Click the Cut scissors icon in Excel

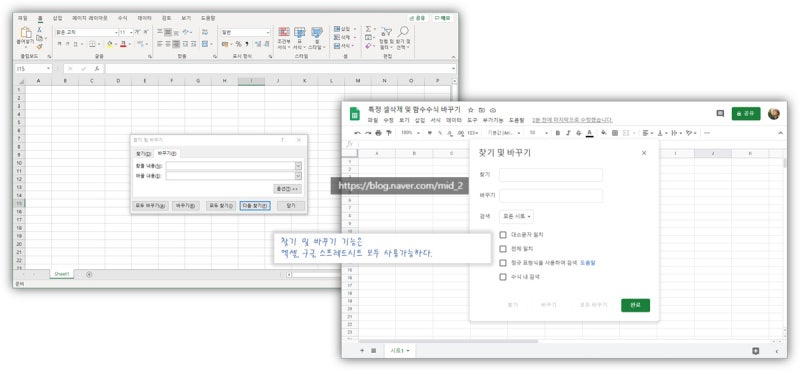(39, 30)
